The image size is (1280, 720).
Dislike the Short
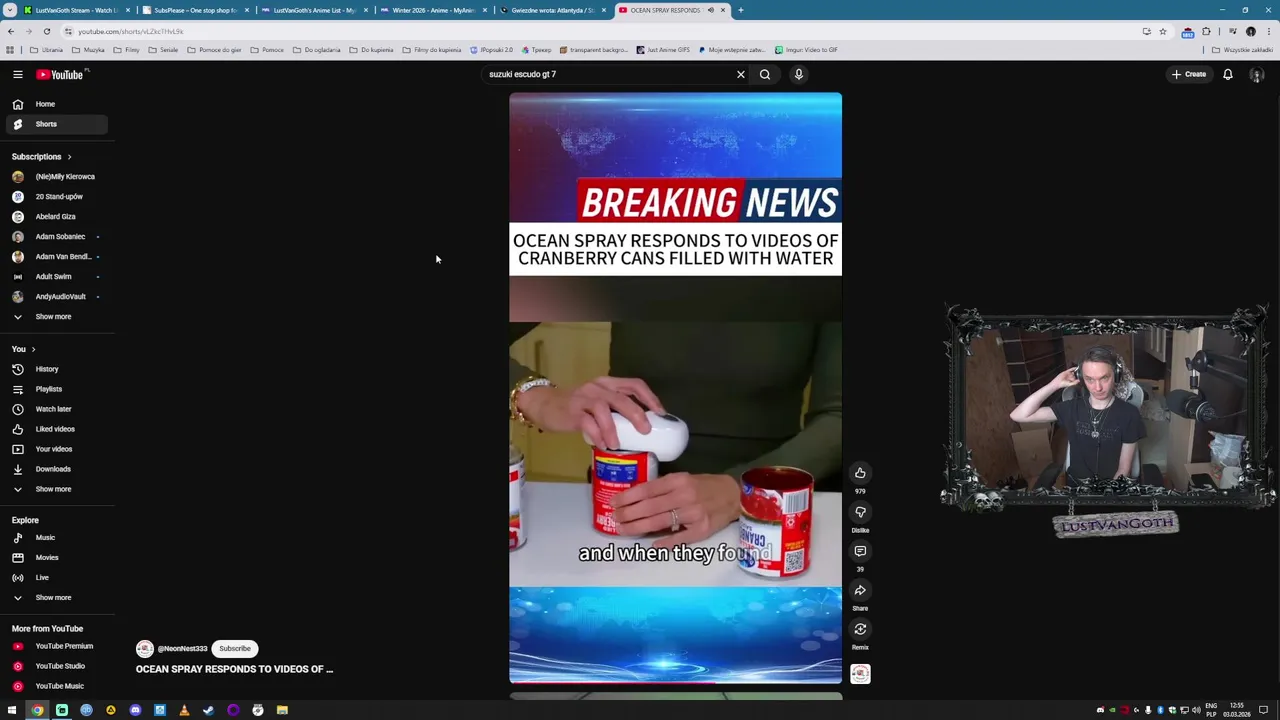860,512
